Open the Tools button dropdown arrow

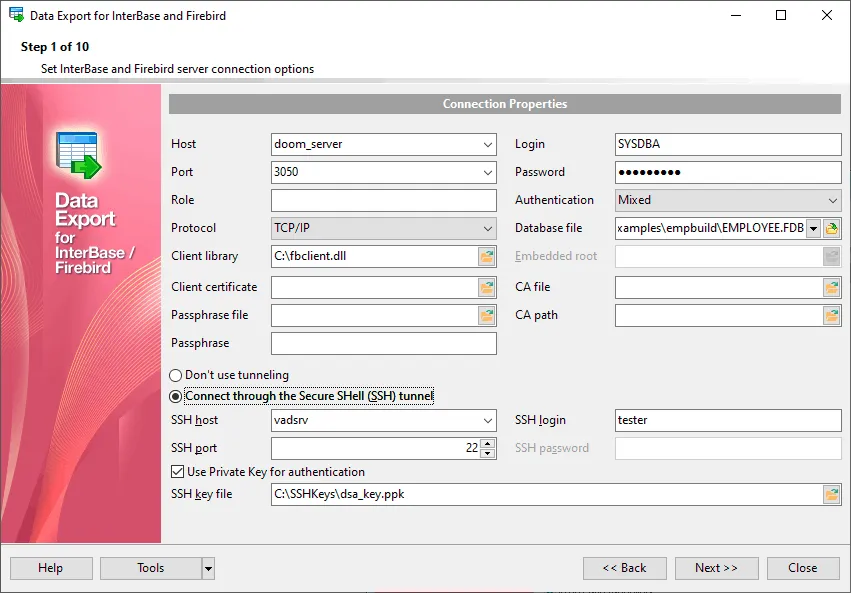(x=208, y=569)
